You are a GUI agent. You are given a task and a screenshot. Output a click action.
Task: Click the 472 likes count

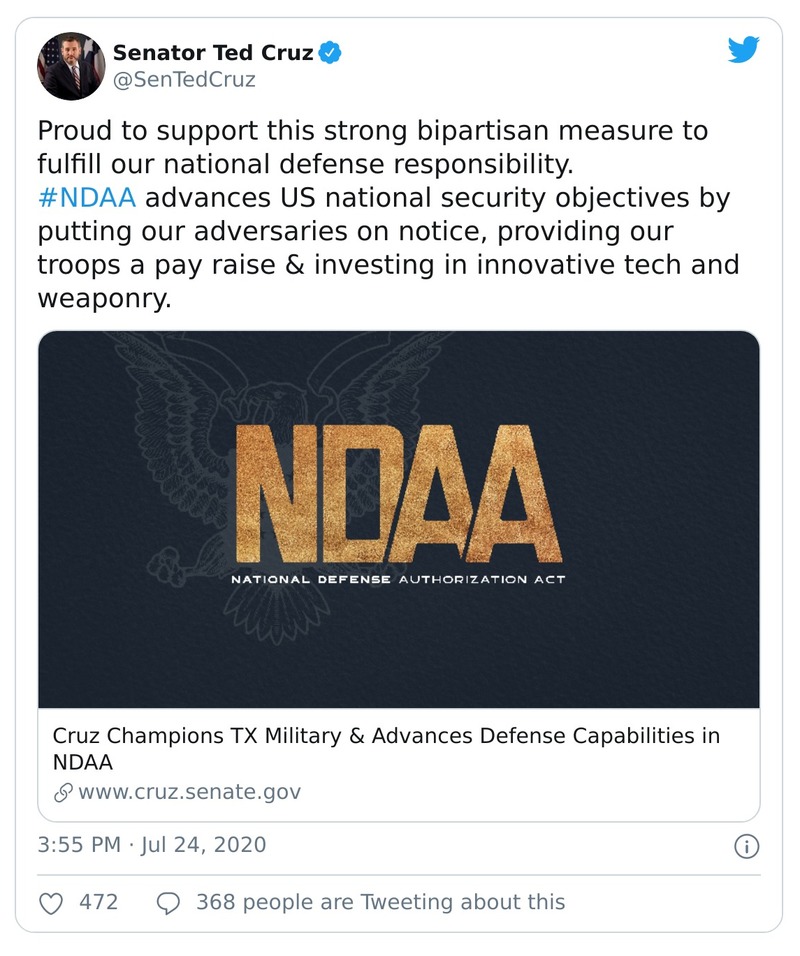[98, 902]
